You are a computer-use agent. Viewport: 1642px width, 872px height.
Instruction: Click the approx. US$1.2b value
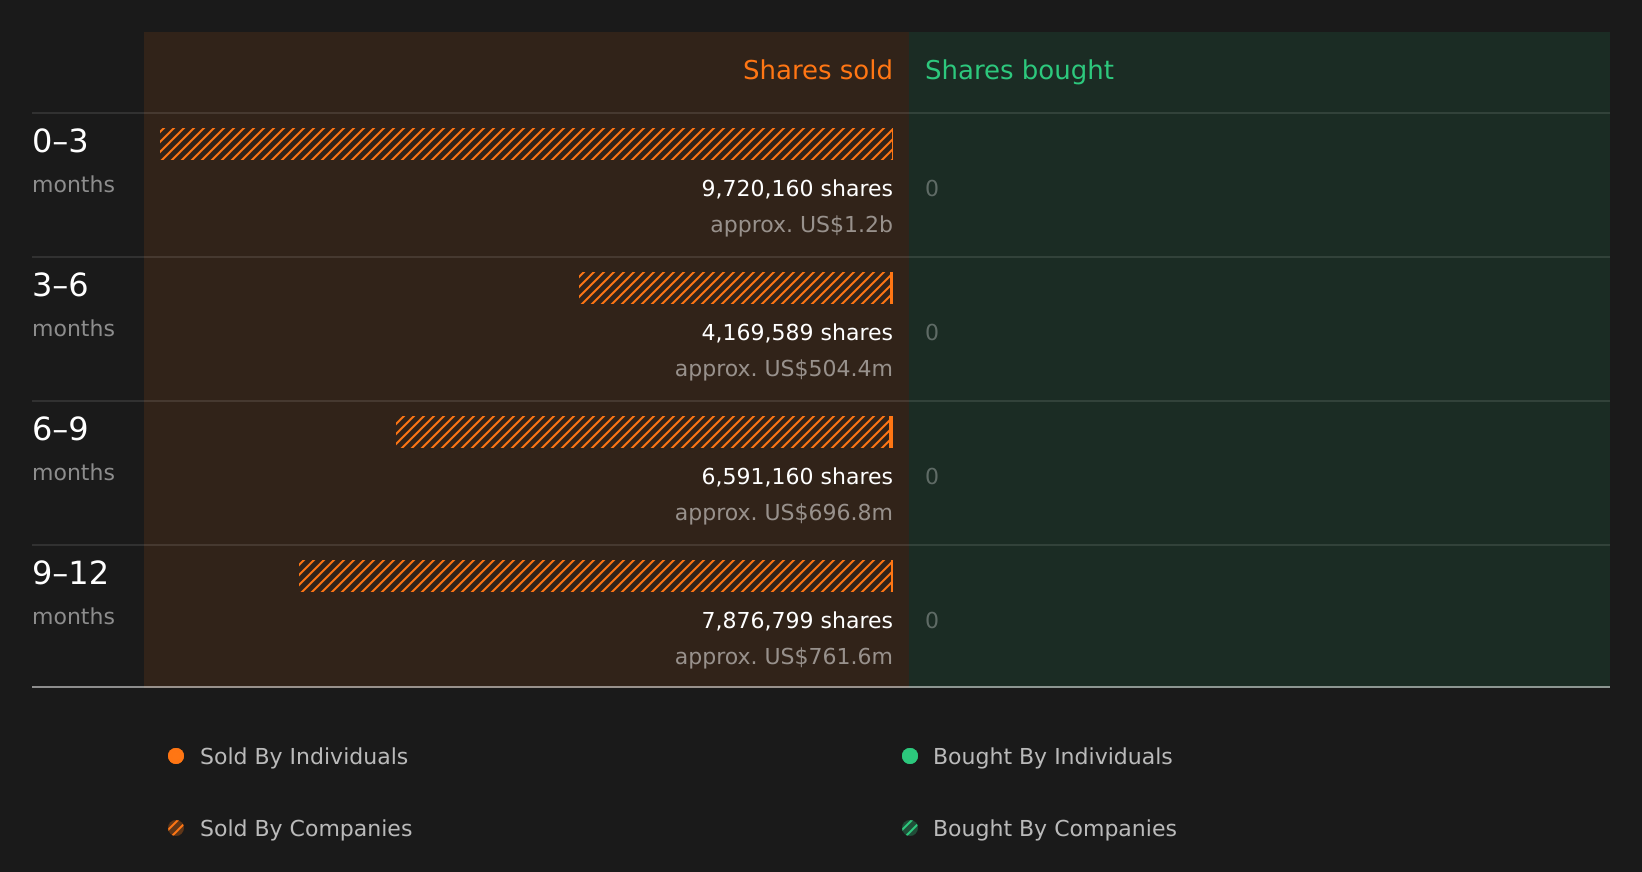click(801, 224)
